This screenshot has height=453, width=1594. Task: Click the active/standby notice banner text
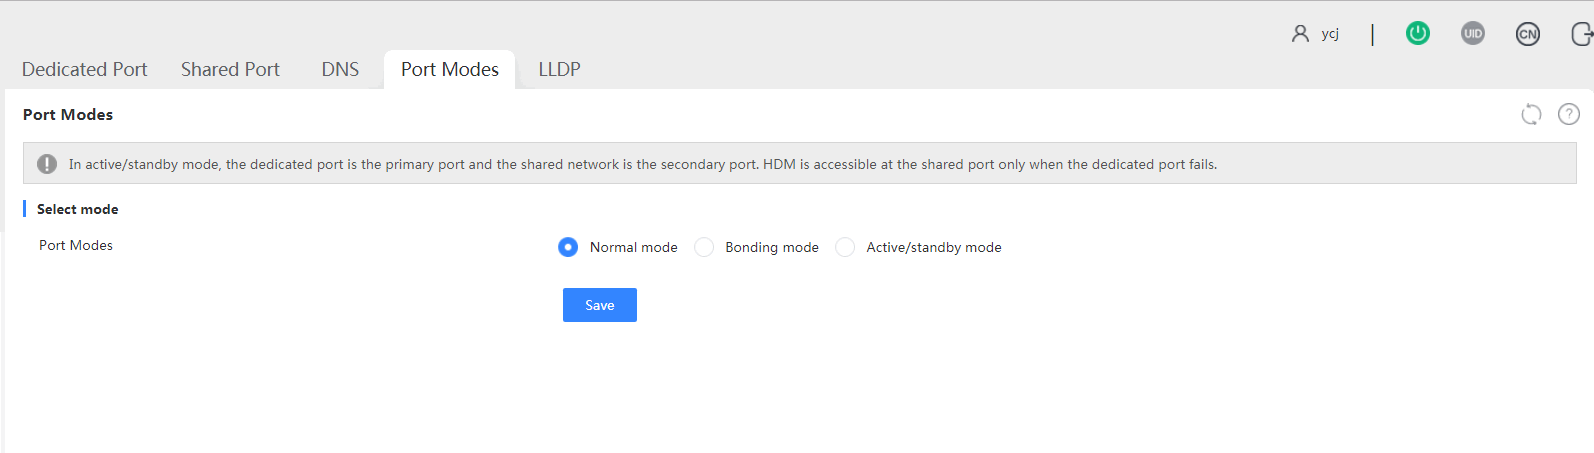pos(643,164)
